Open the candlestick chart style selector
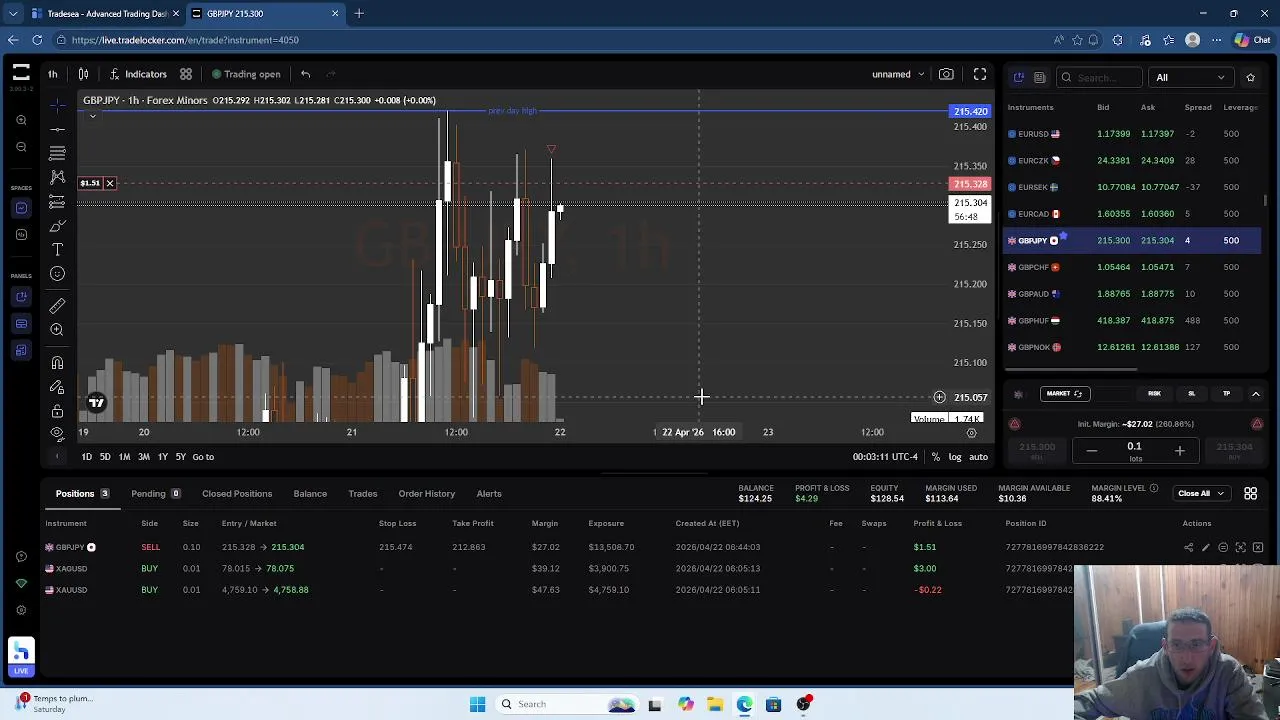1280x720 pixels. tap(84, 74)
